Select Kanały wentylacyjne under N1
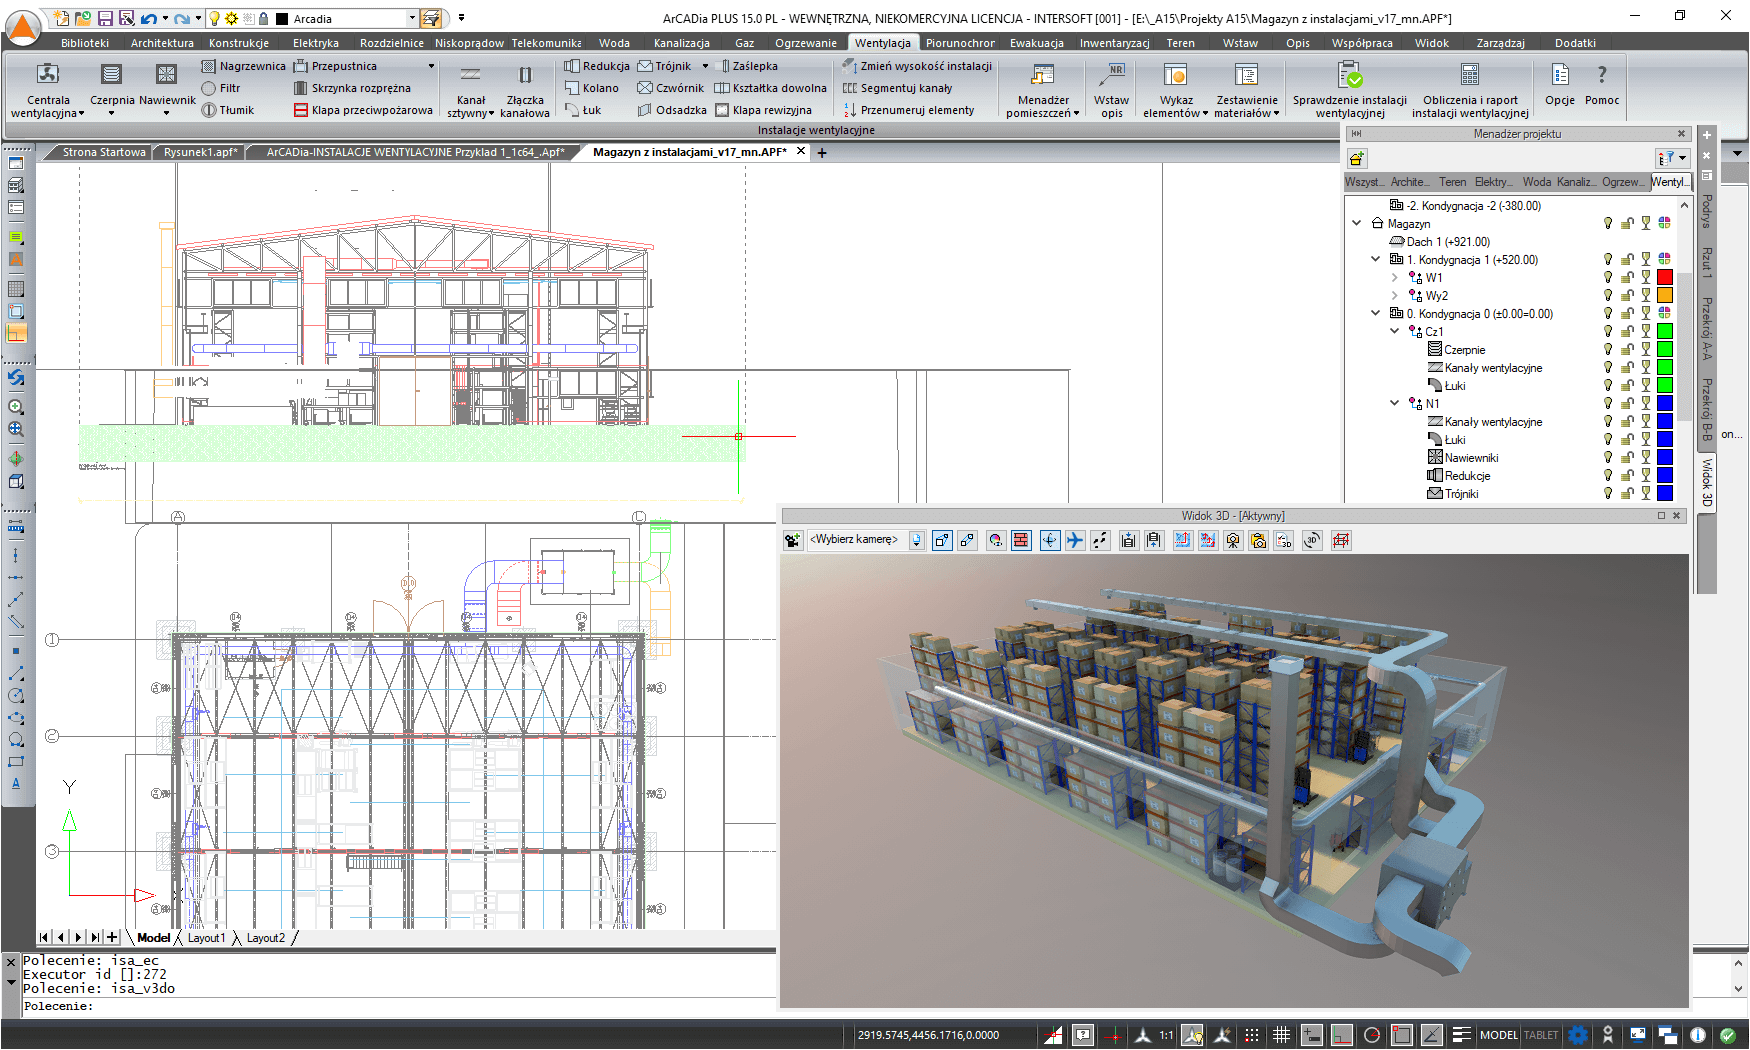1750x1050 pixels. coord(1485,422)
